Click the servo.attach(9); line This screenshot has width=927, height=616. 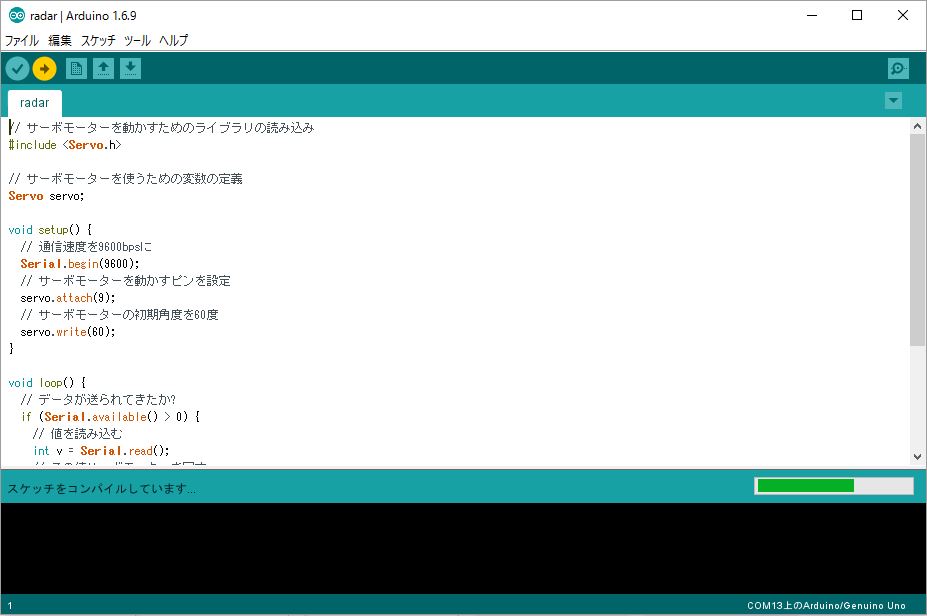pos(68,298)
